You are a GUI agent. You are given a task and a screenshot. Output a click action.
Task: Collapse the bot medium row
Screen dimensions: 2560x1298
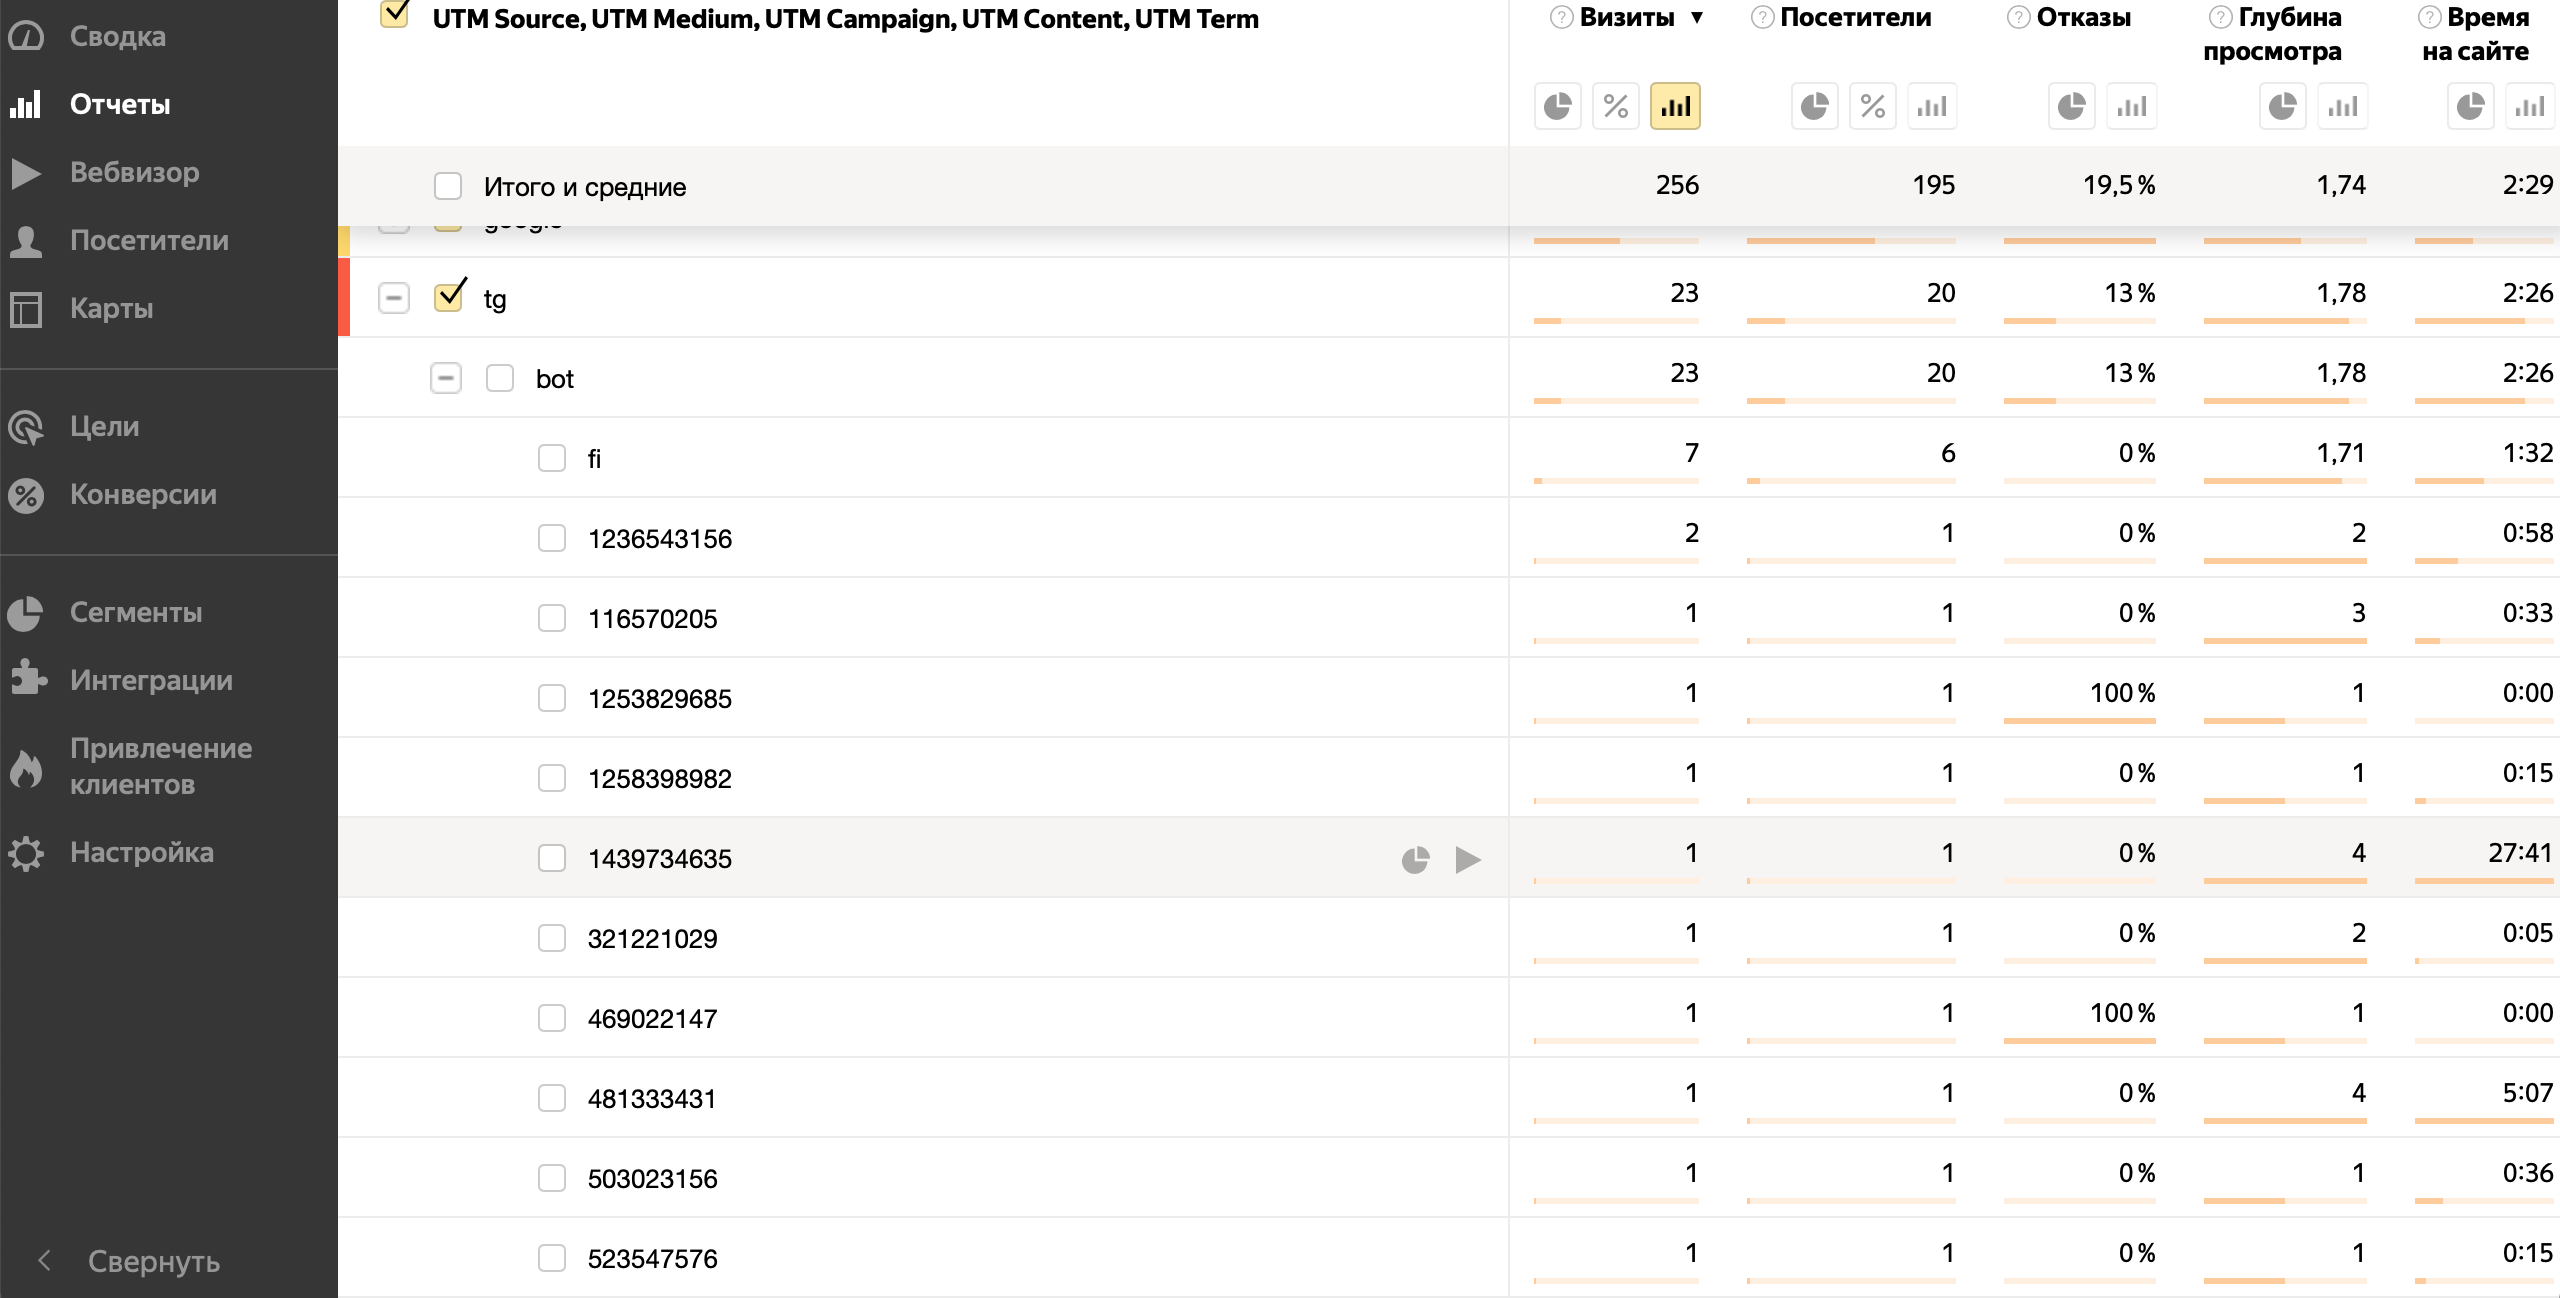pyautogui.click(x=446, y=378)
